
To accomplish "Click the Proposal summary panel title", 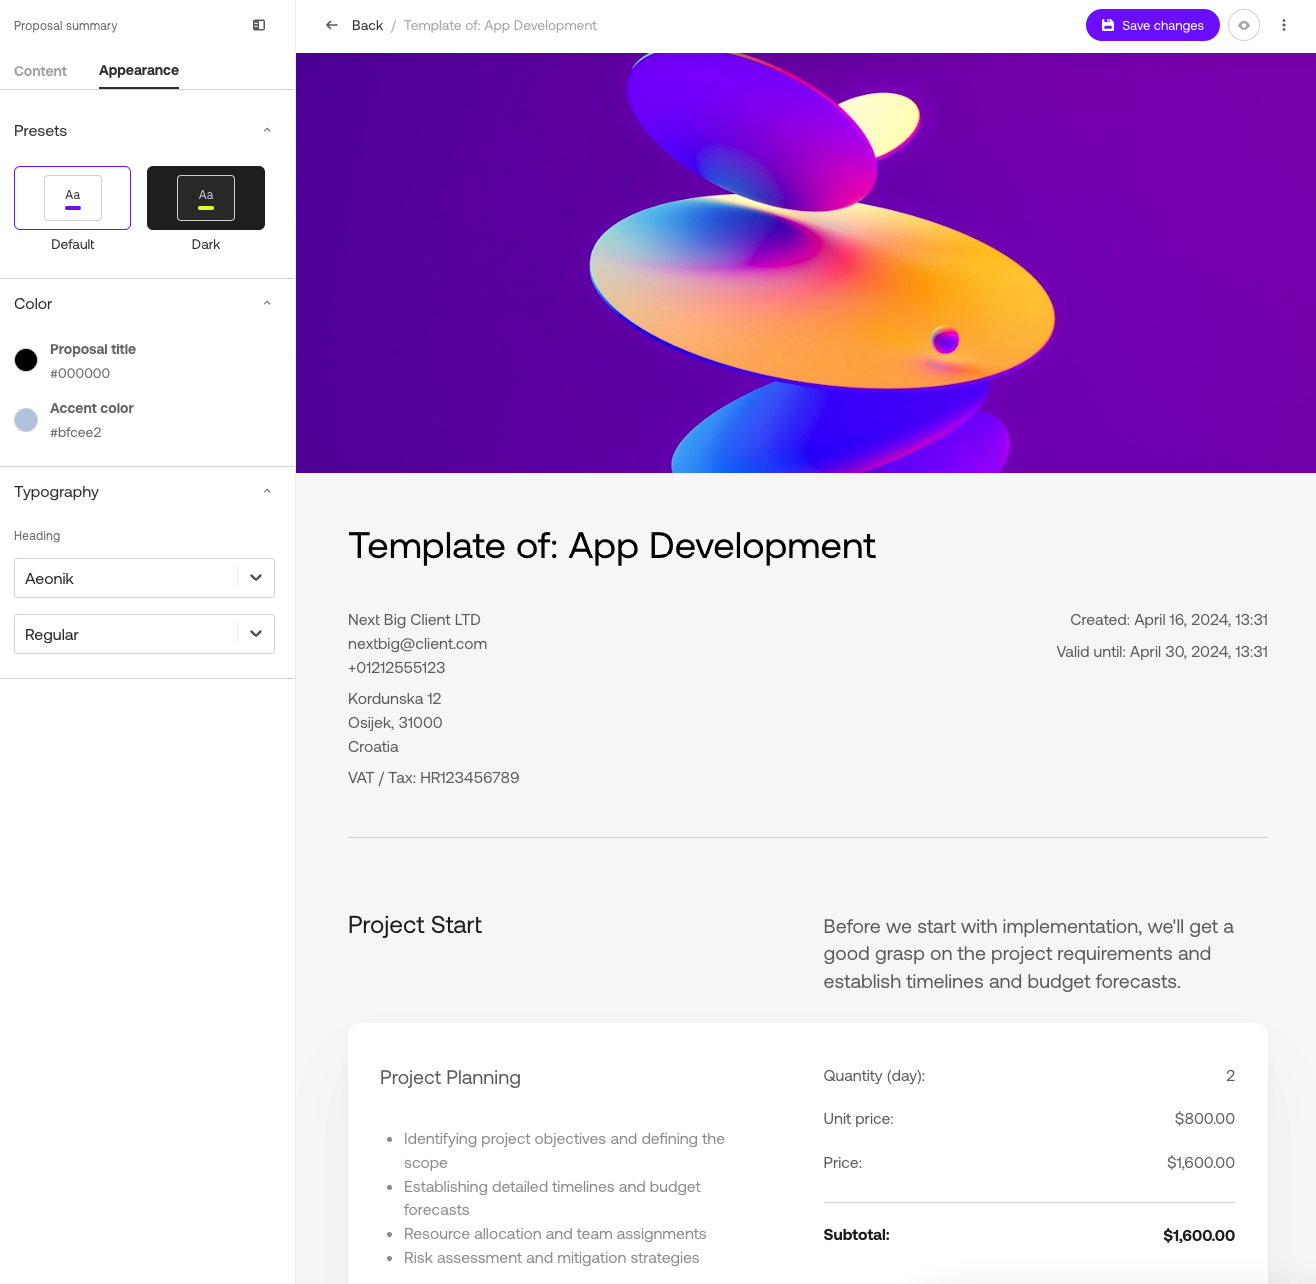I will tap(66, 26).
